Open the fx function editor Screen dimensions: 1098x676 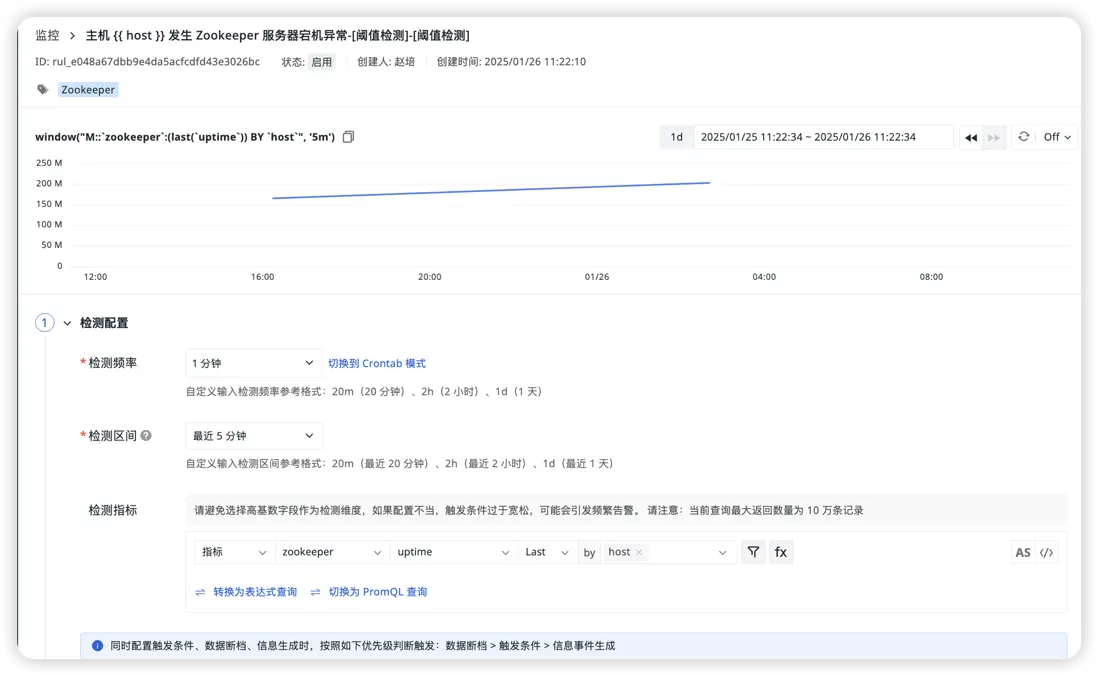tap(781, 552)
